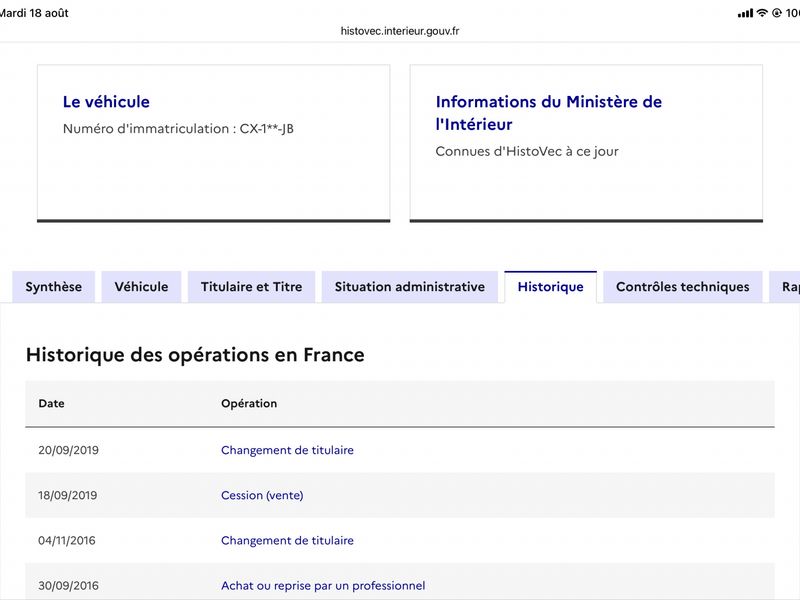Screen dimensions: 800x600
Task: Open the Titulaire et Titre tab
Action: pyautogui.click(x=252, y=287)
